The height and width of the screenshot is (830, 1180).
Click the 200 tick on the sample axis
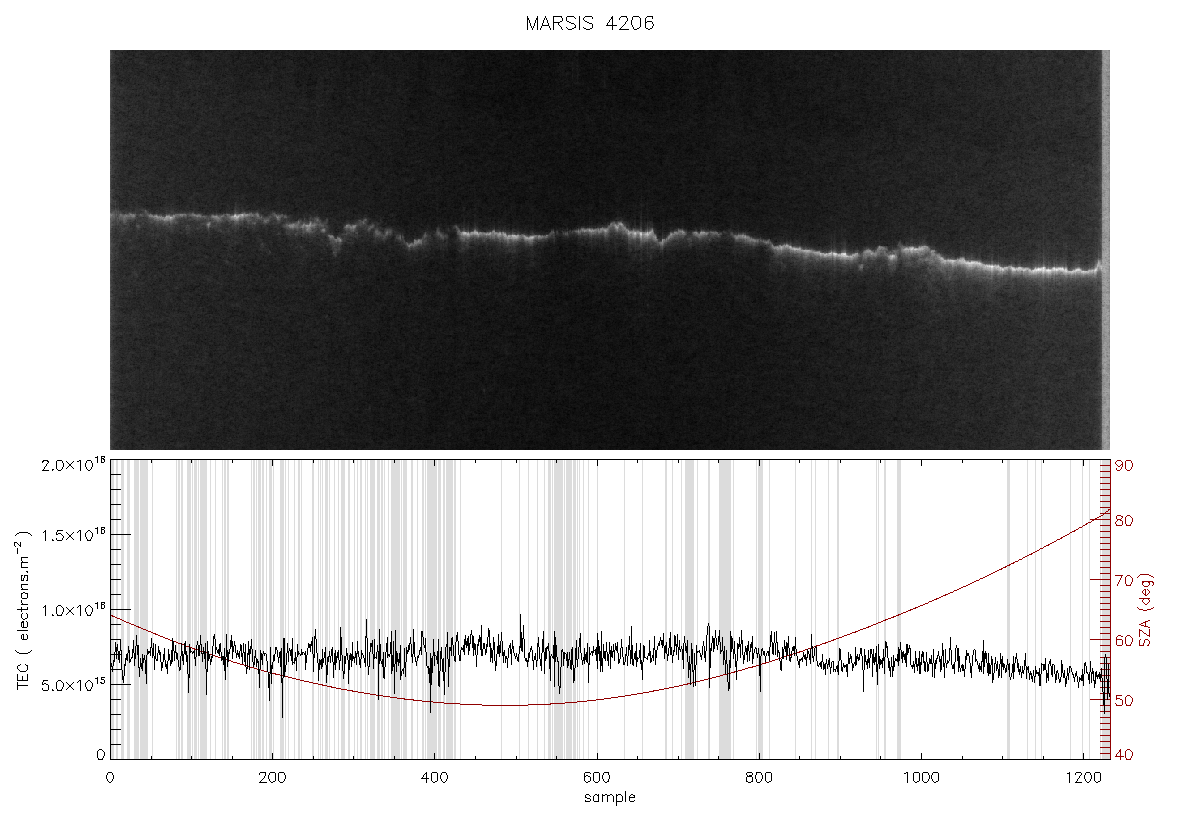272,777
